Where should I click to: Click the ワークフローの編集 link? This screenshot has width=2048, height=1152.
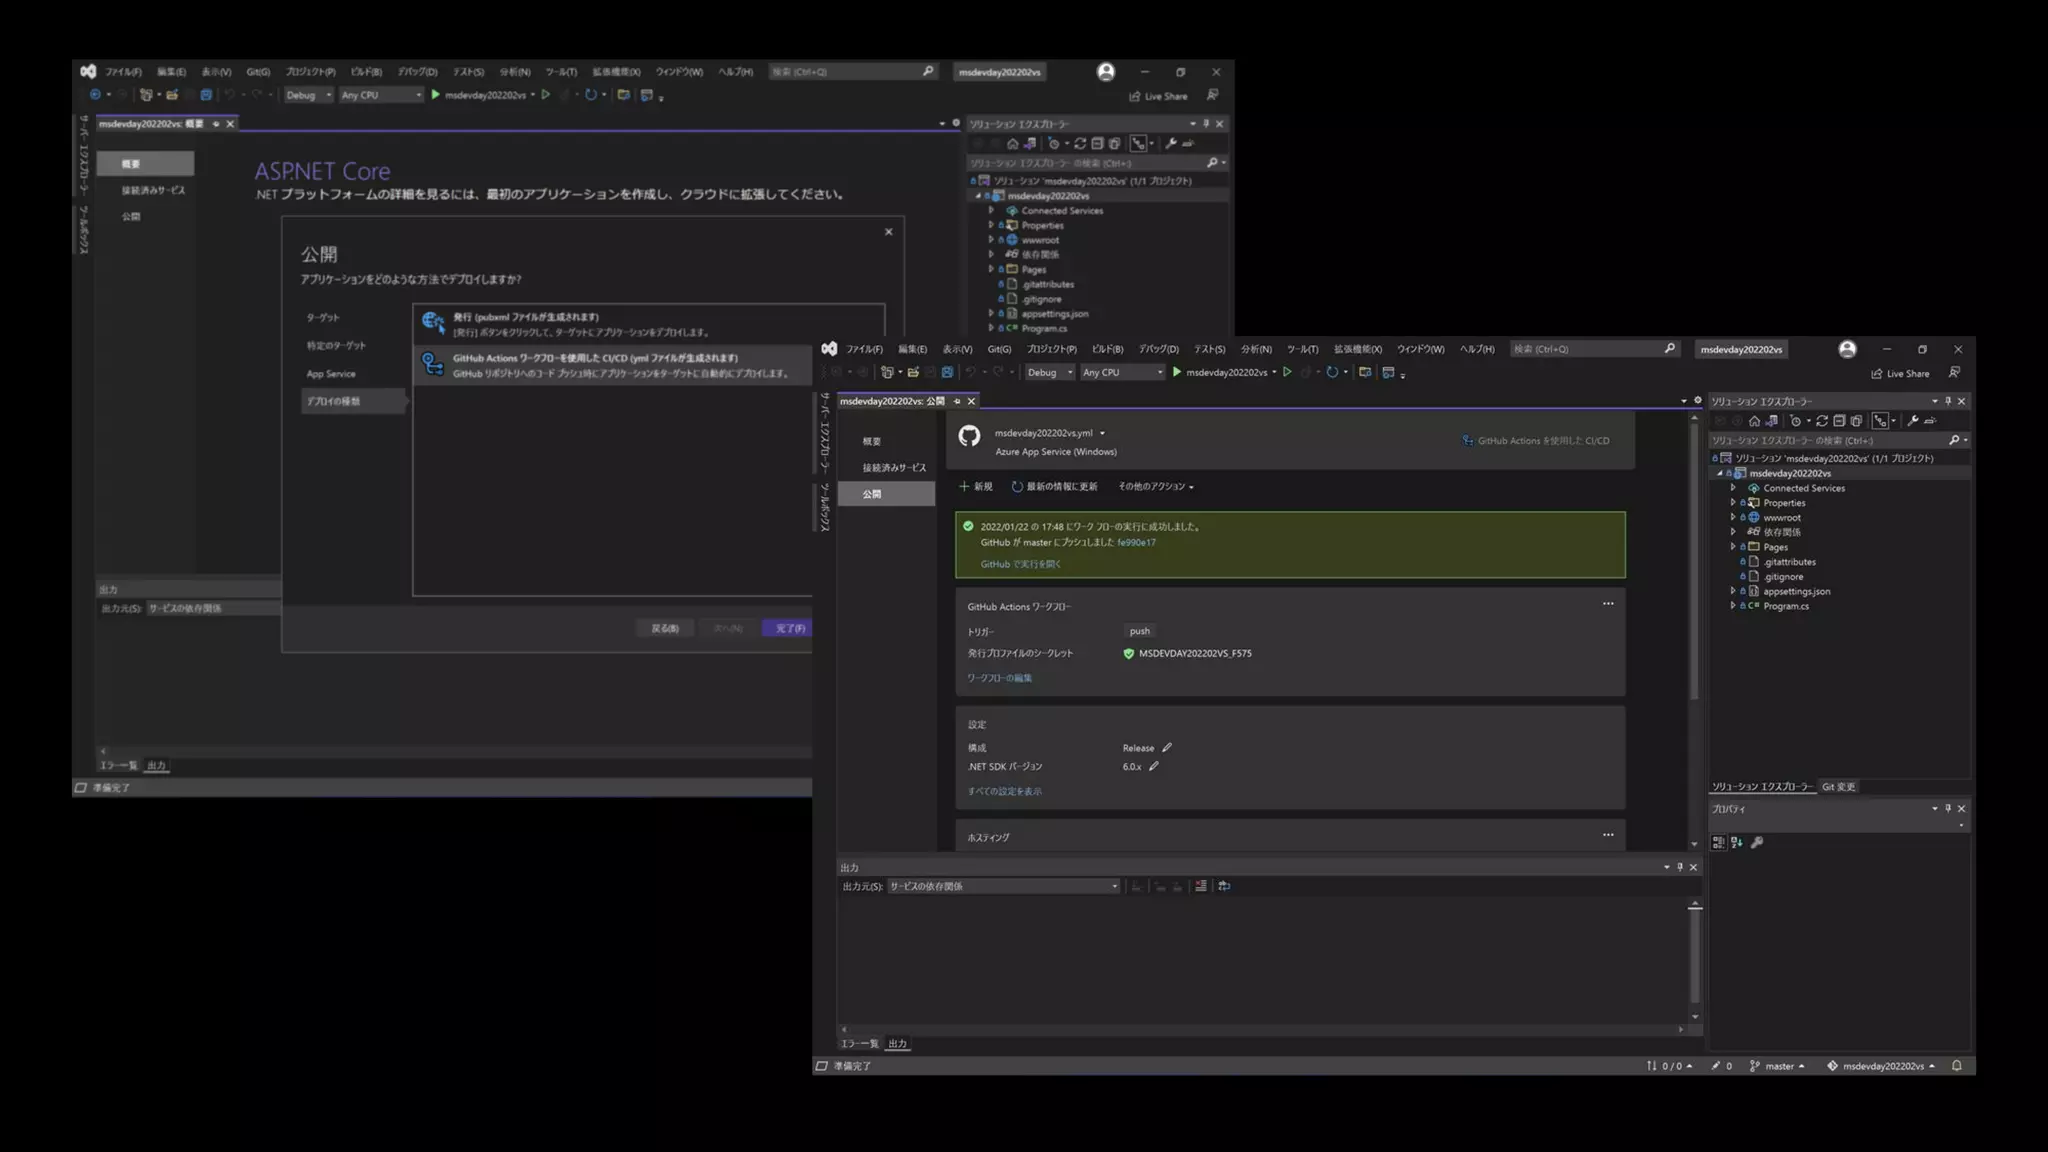pyautogui.click(x=999, y=678)
